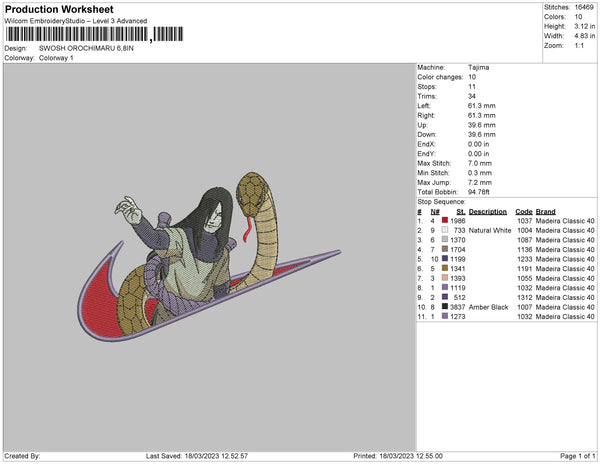Click the 'St.' column header
Image resolution: width=600 pixels, height=464 pixels.
[x=461, y=212]
